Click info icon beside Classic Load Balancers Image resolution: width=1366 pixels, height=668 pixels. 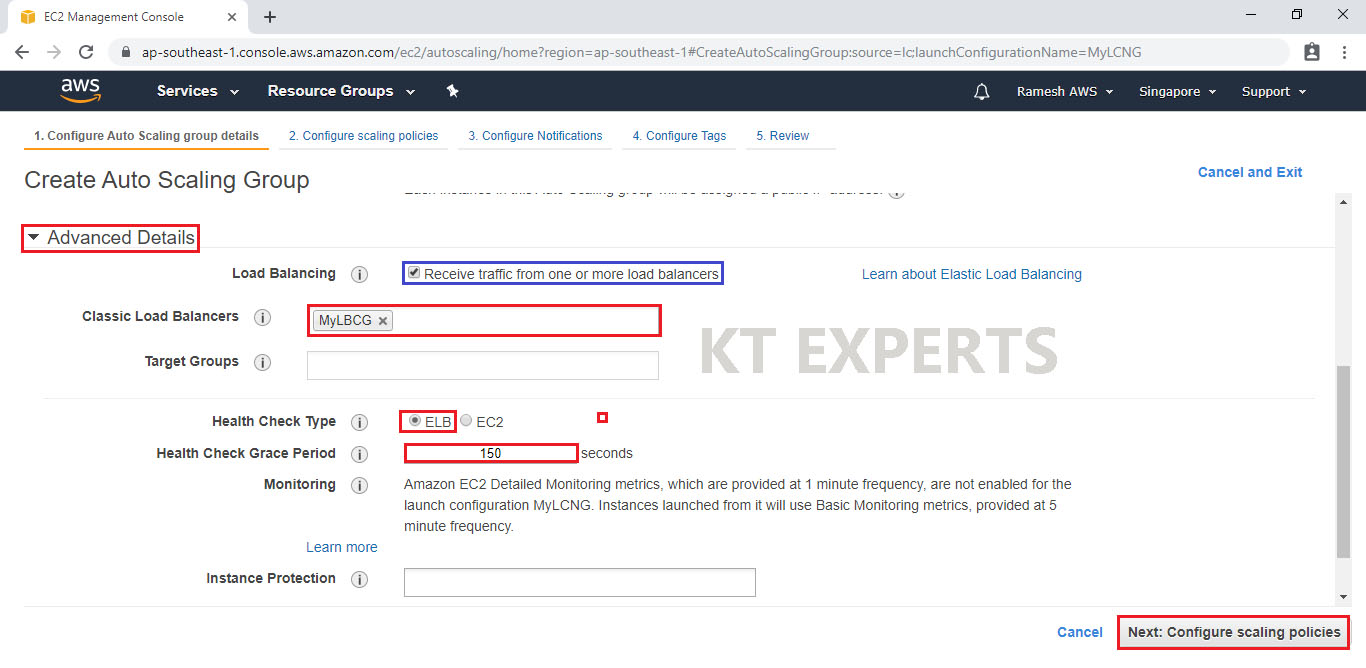263,317
